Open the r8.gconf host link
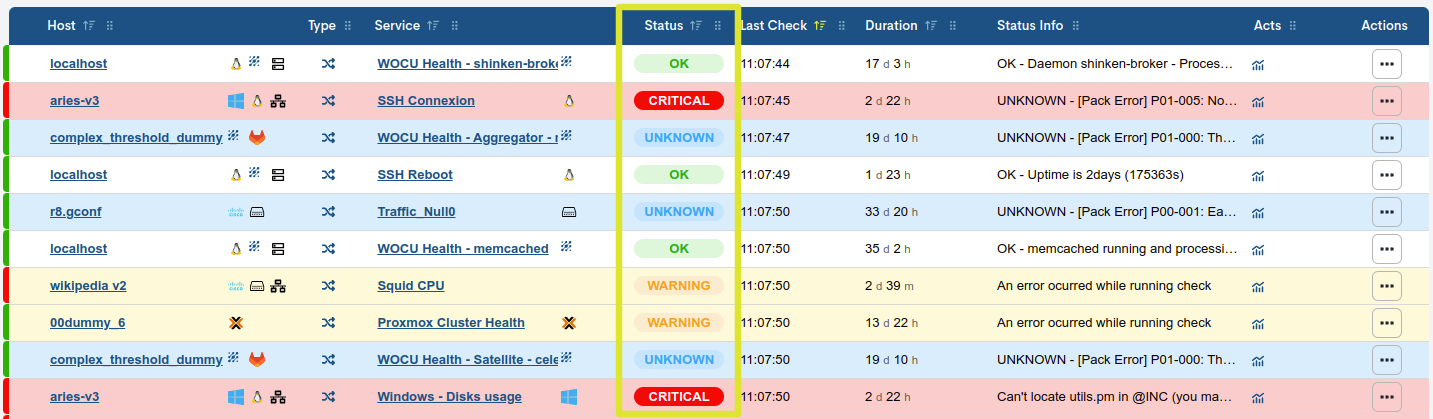The height and width of the screenshot is (419, 1433). [x=77, y=211]
